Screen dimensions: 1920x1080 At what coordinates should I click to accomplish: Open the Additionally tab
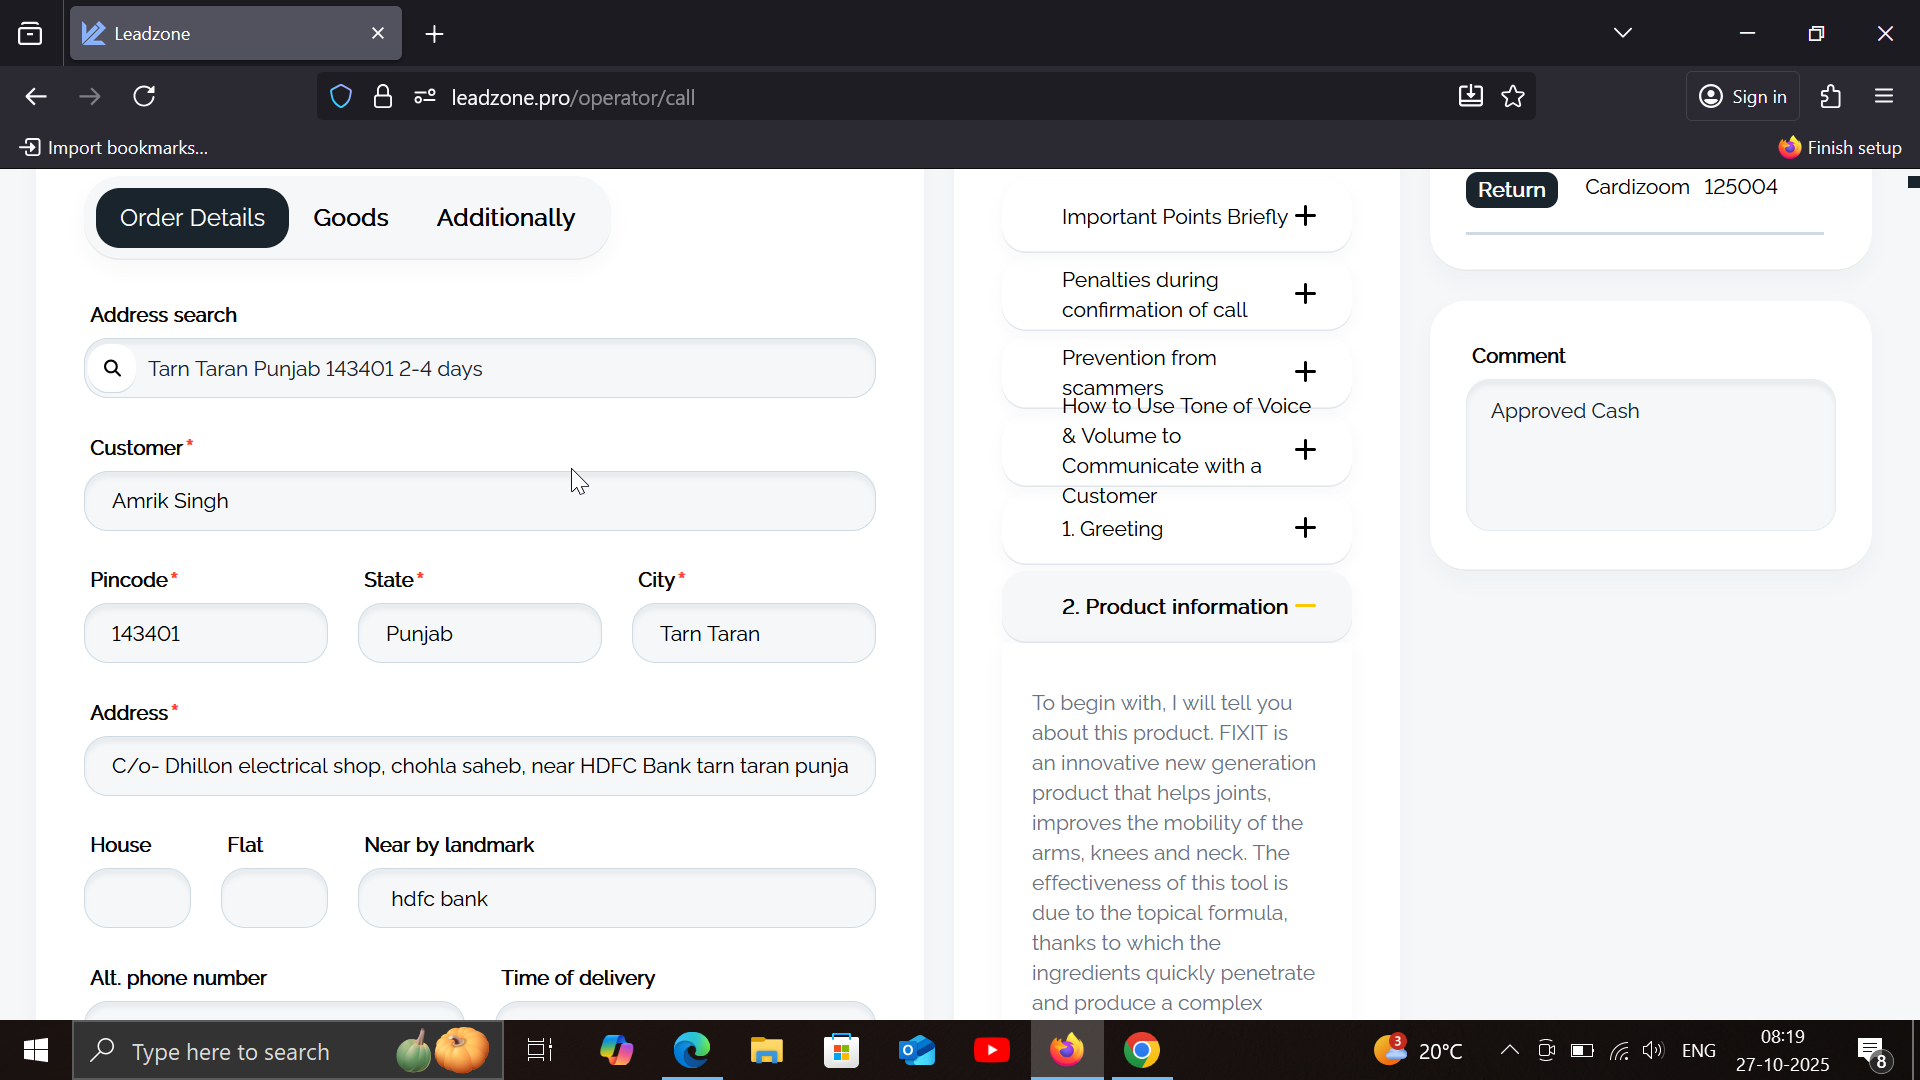(505, 218)
